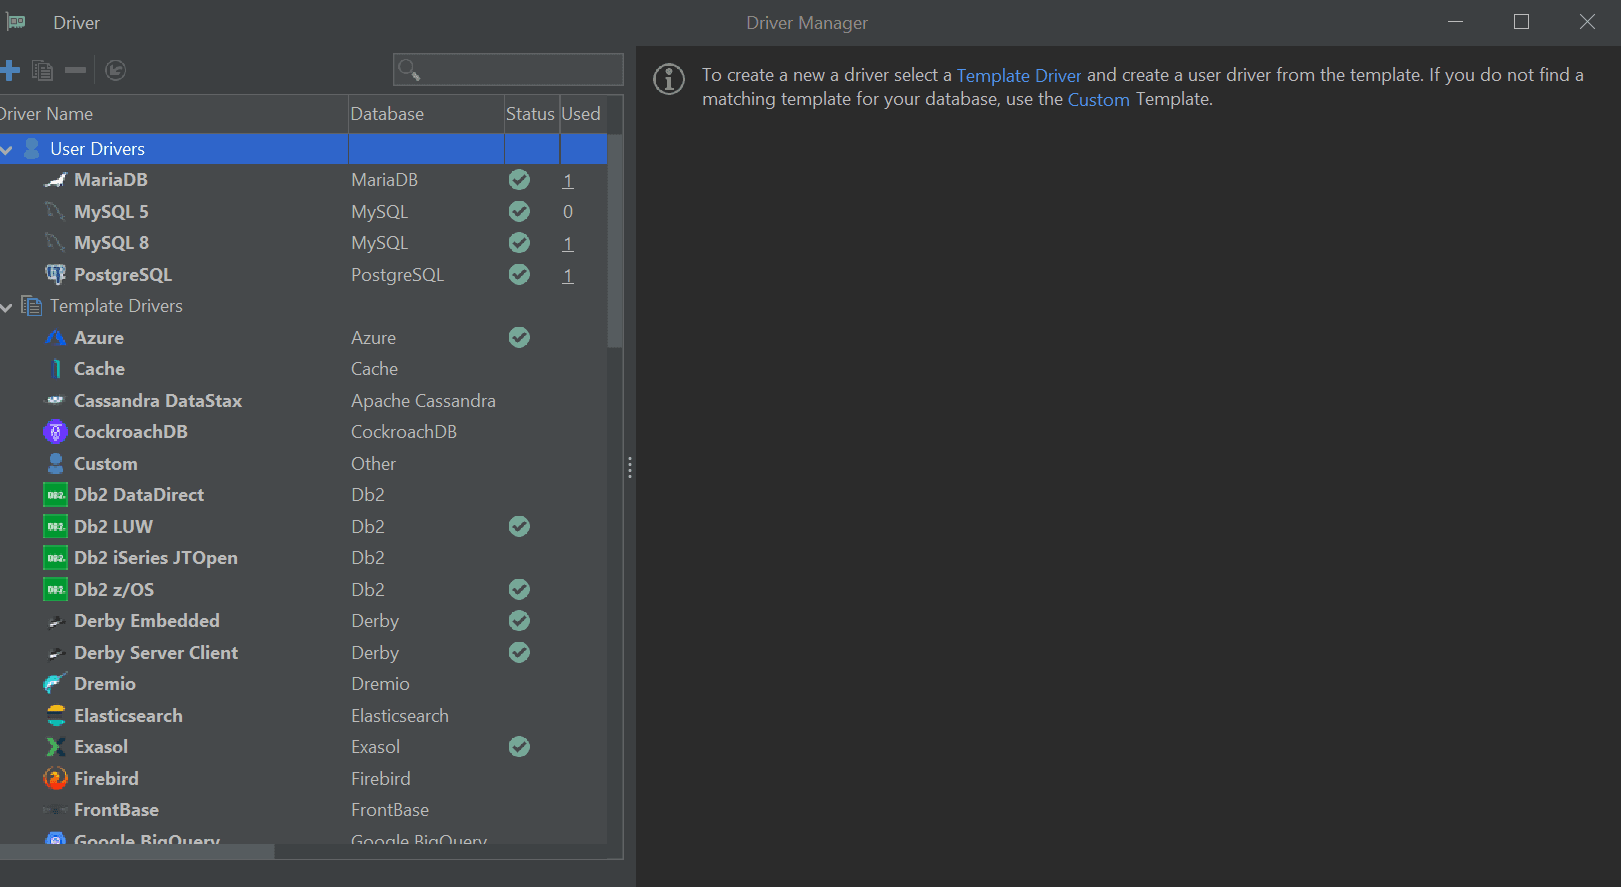Image resolution: width=1621 pixels, height=887 pixels.
Task: Select the PostgreSQL elephant icon
Action: pos(56,275)
